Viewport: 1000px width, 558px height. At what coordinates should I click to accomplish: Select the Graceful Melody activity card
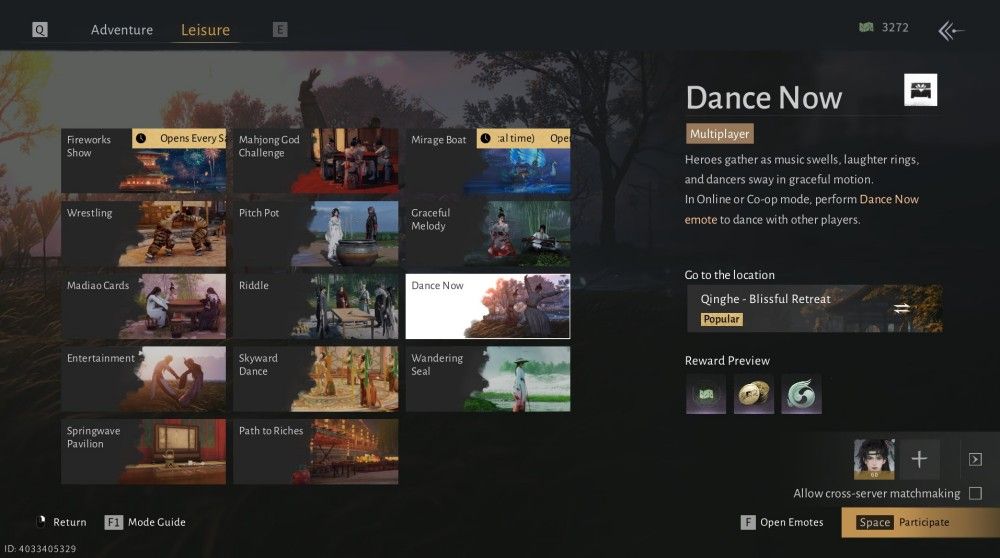coord(488,233)
